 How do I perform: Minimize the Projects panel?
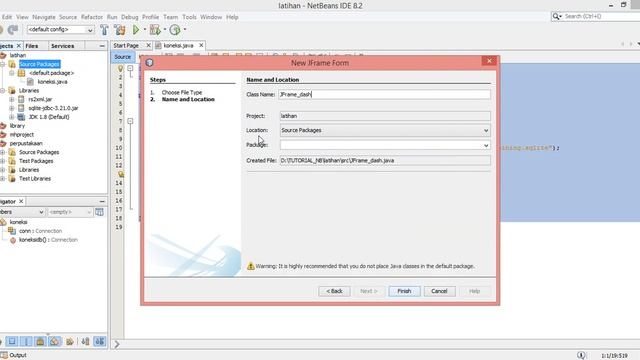pos(102,46)
